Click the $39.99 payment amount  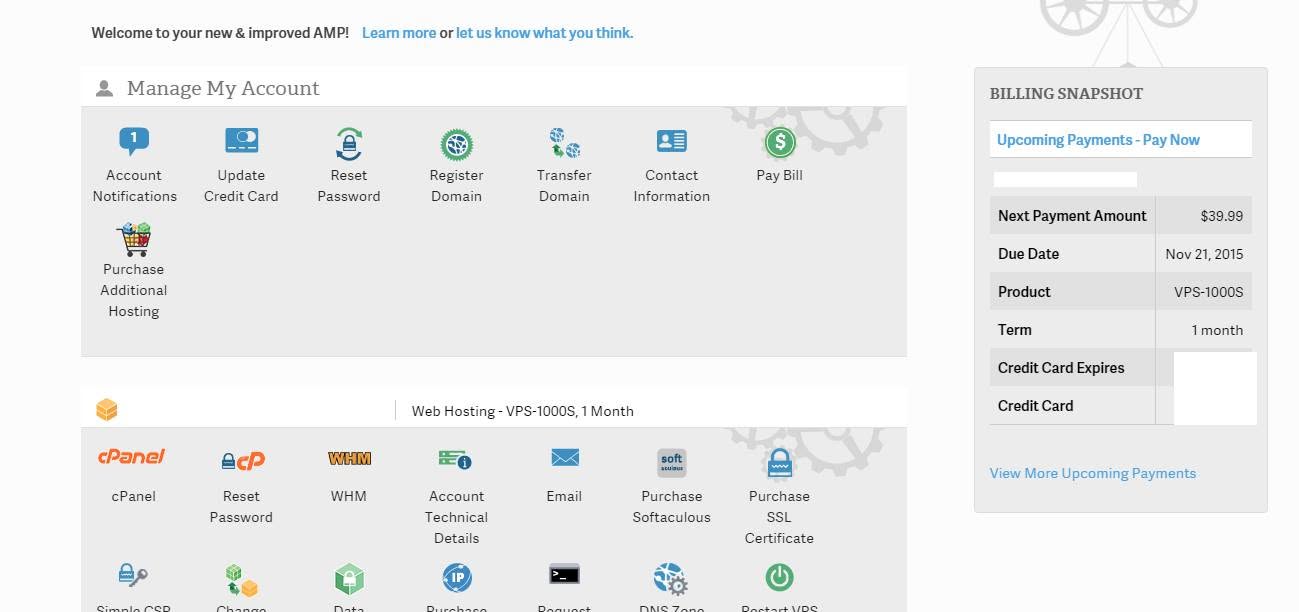tap(1222, 216)
